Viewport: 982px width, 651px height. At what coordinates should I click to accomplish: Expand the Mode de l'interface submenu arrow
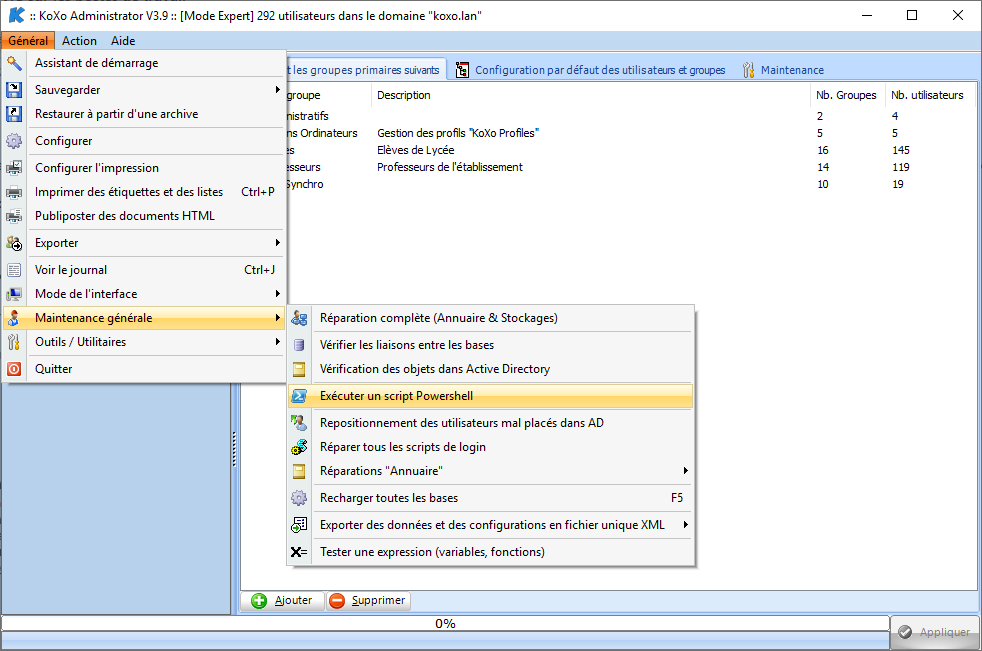pos(277,294)
